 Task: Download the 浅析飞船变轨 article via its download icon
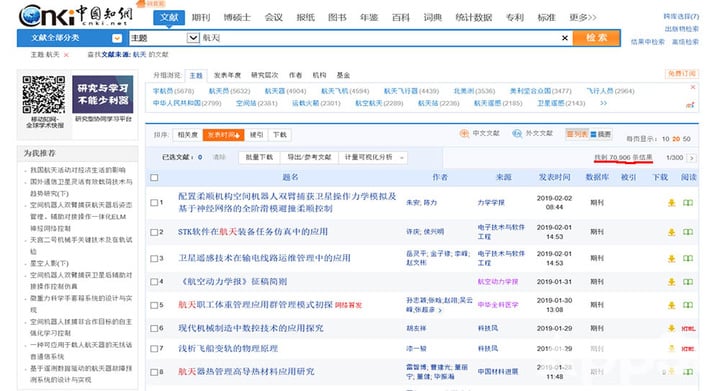tap(671, 348)
